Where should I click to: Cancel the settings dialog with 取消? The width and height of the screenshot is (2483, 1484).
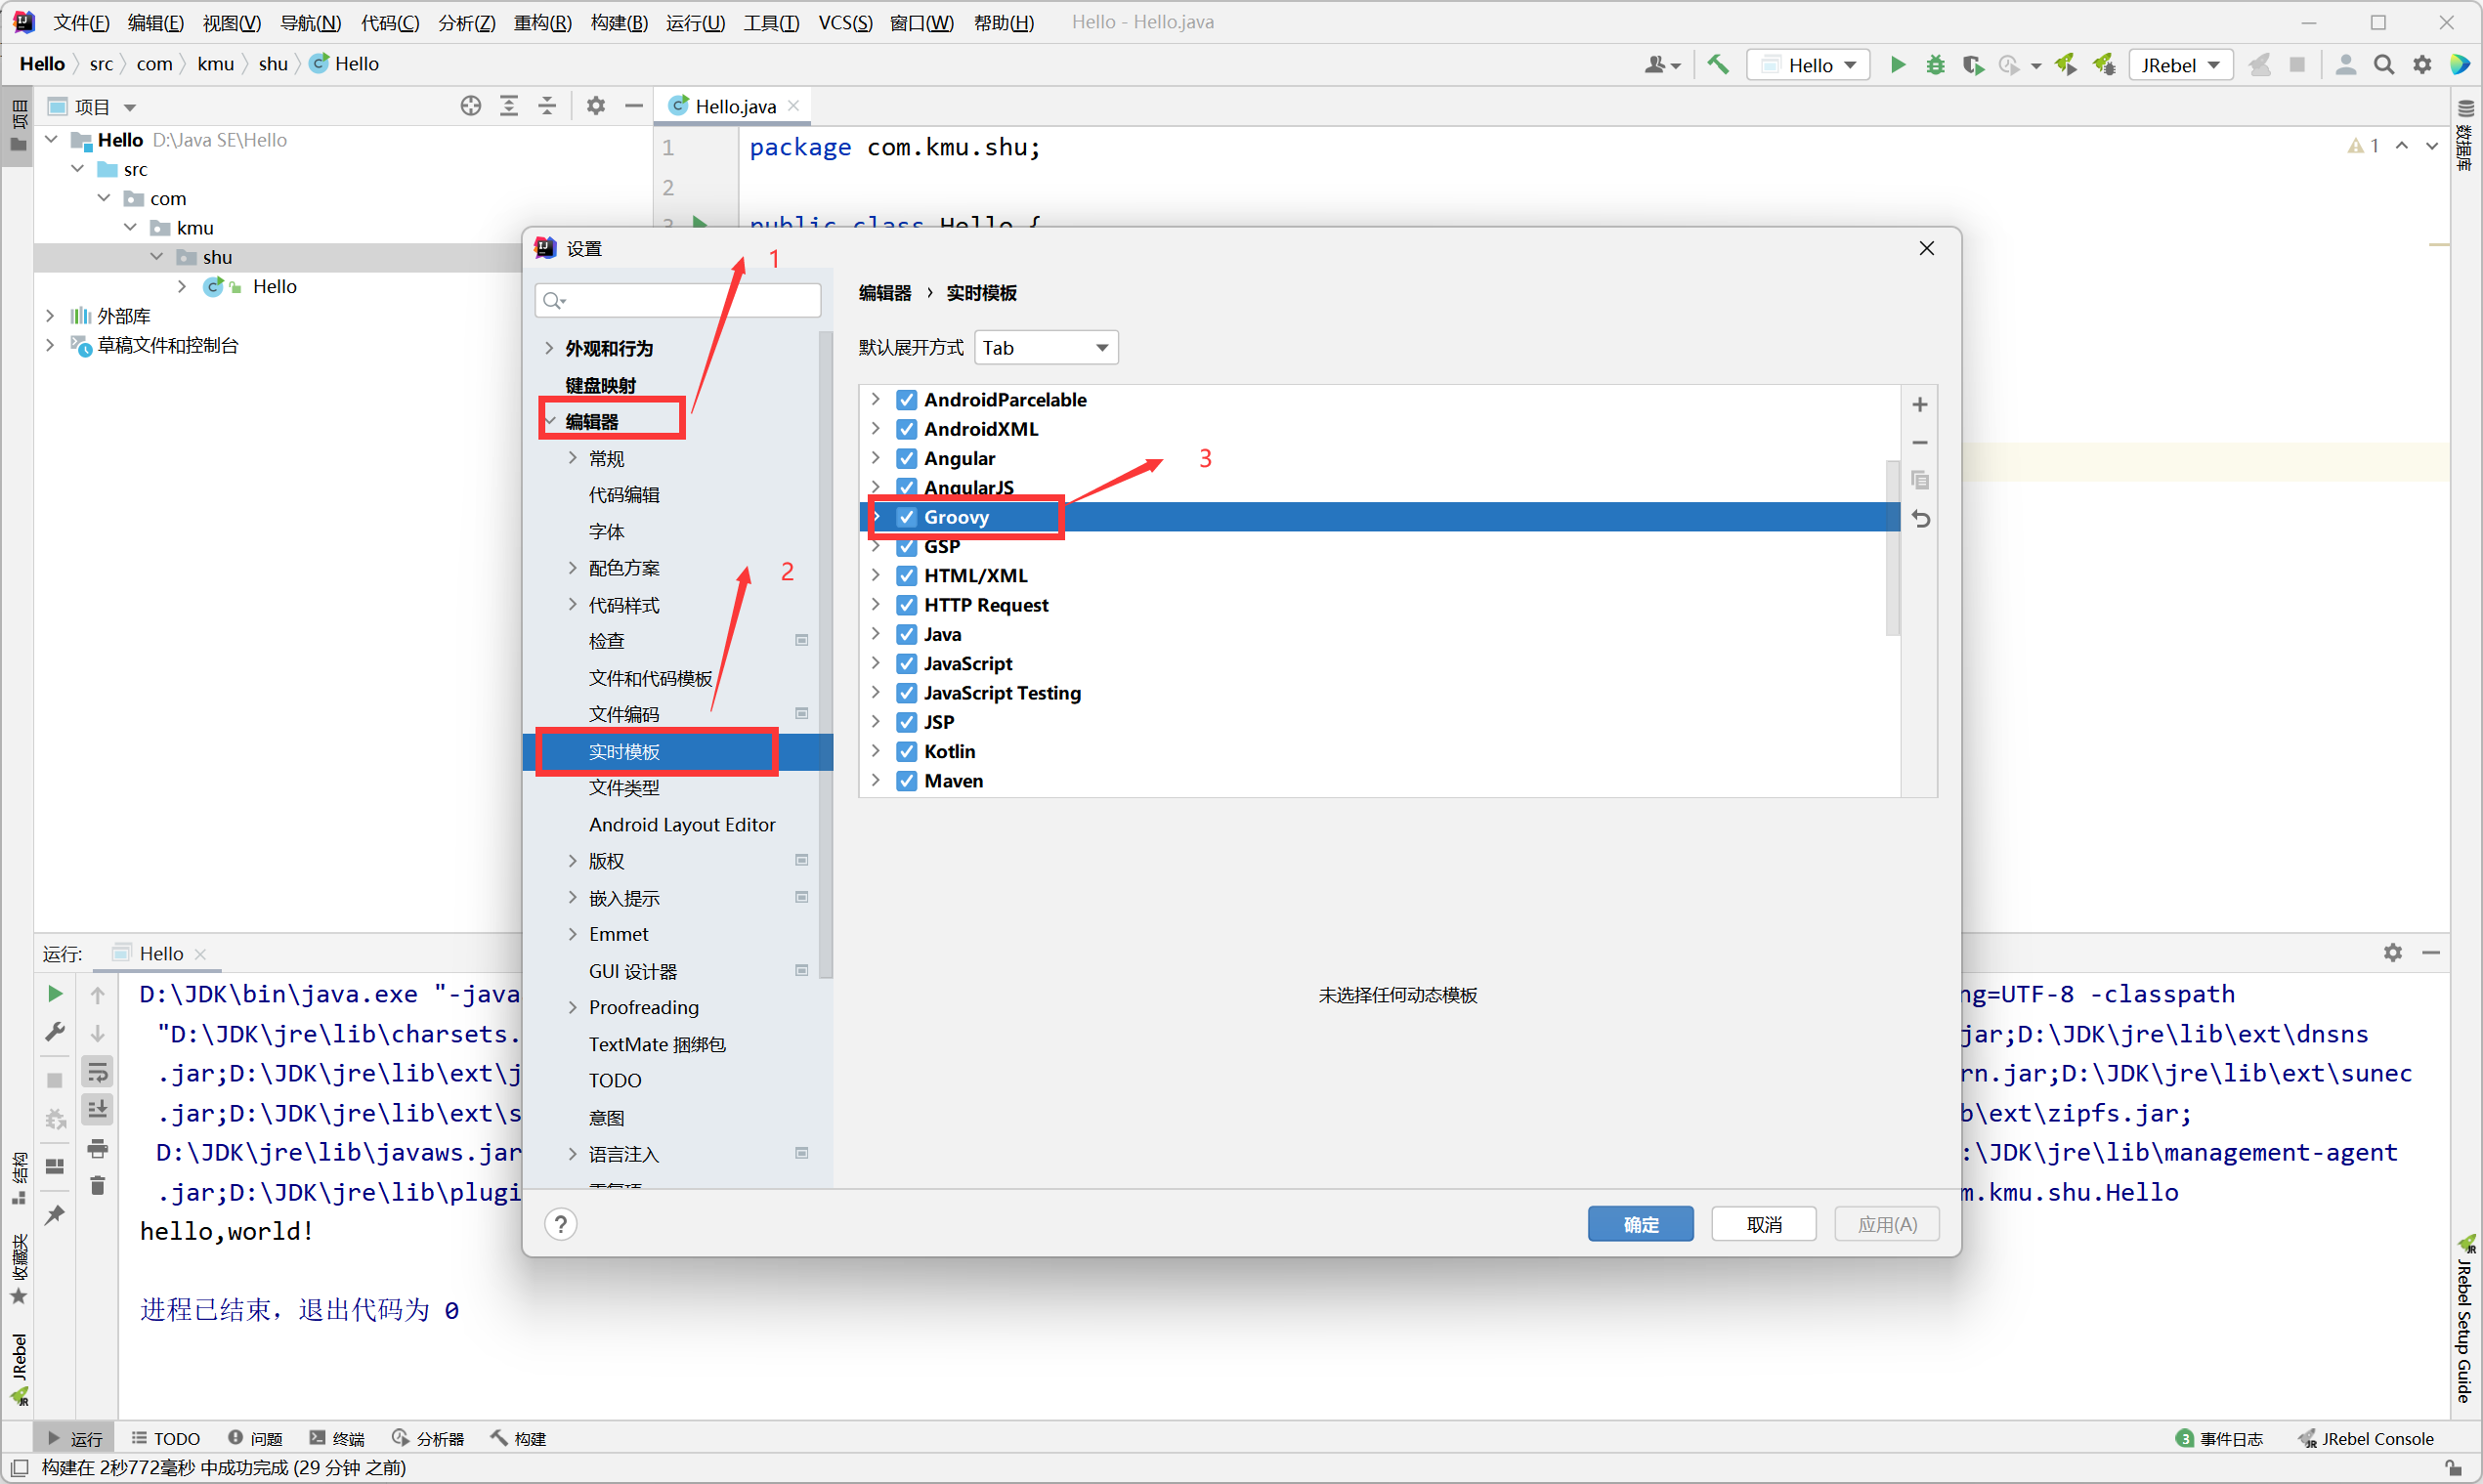point(1763,1223)
